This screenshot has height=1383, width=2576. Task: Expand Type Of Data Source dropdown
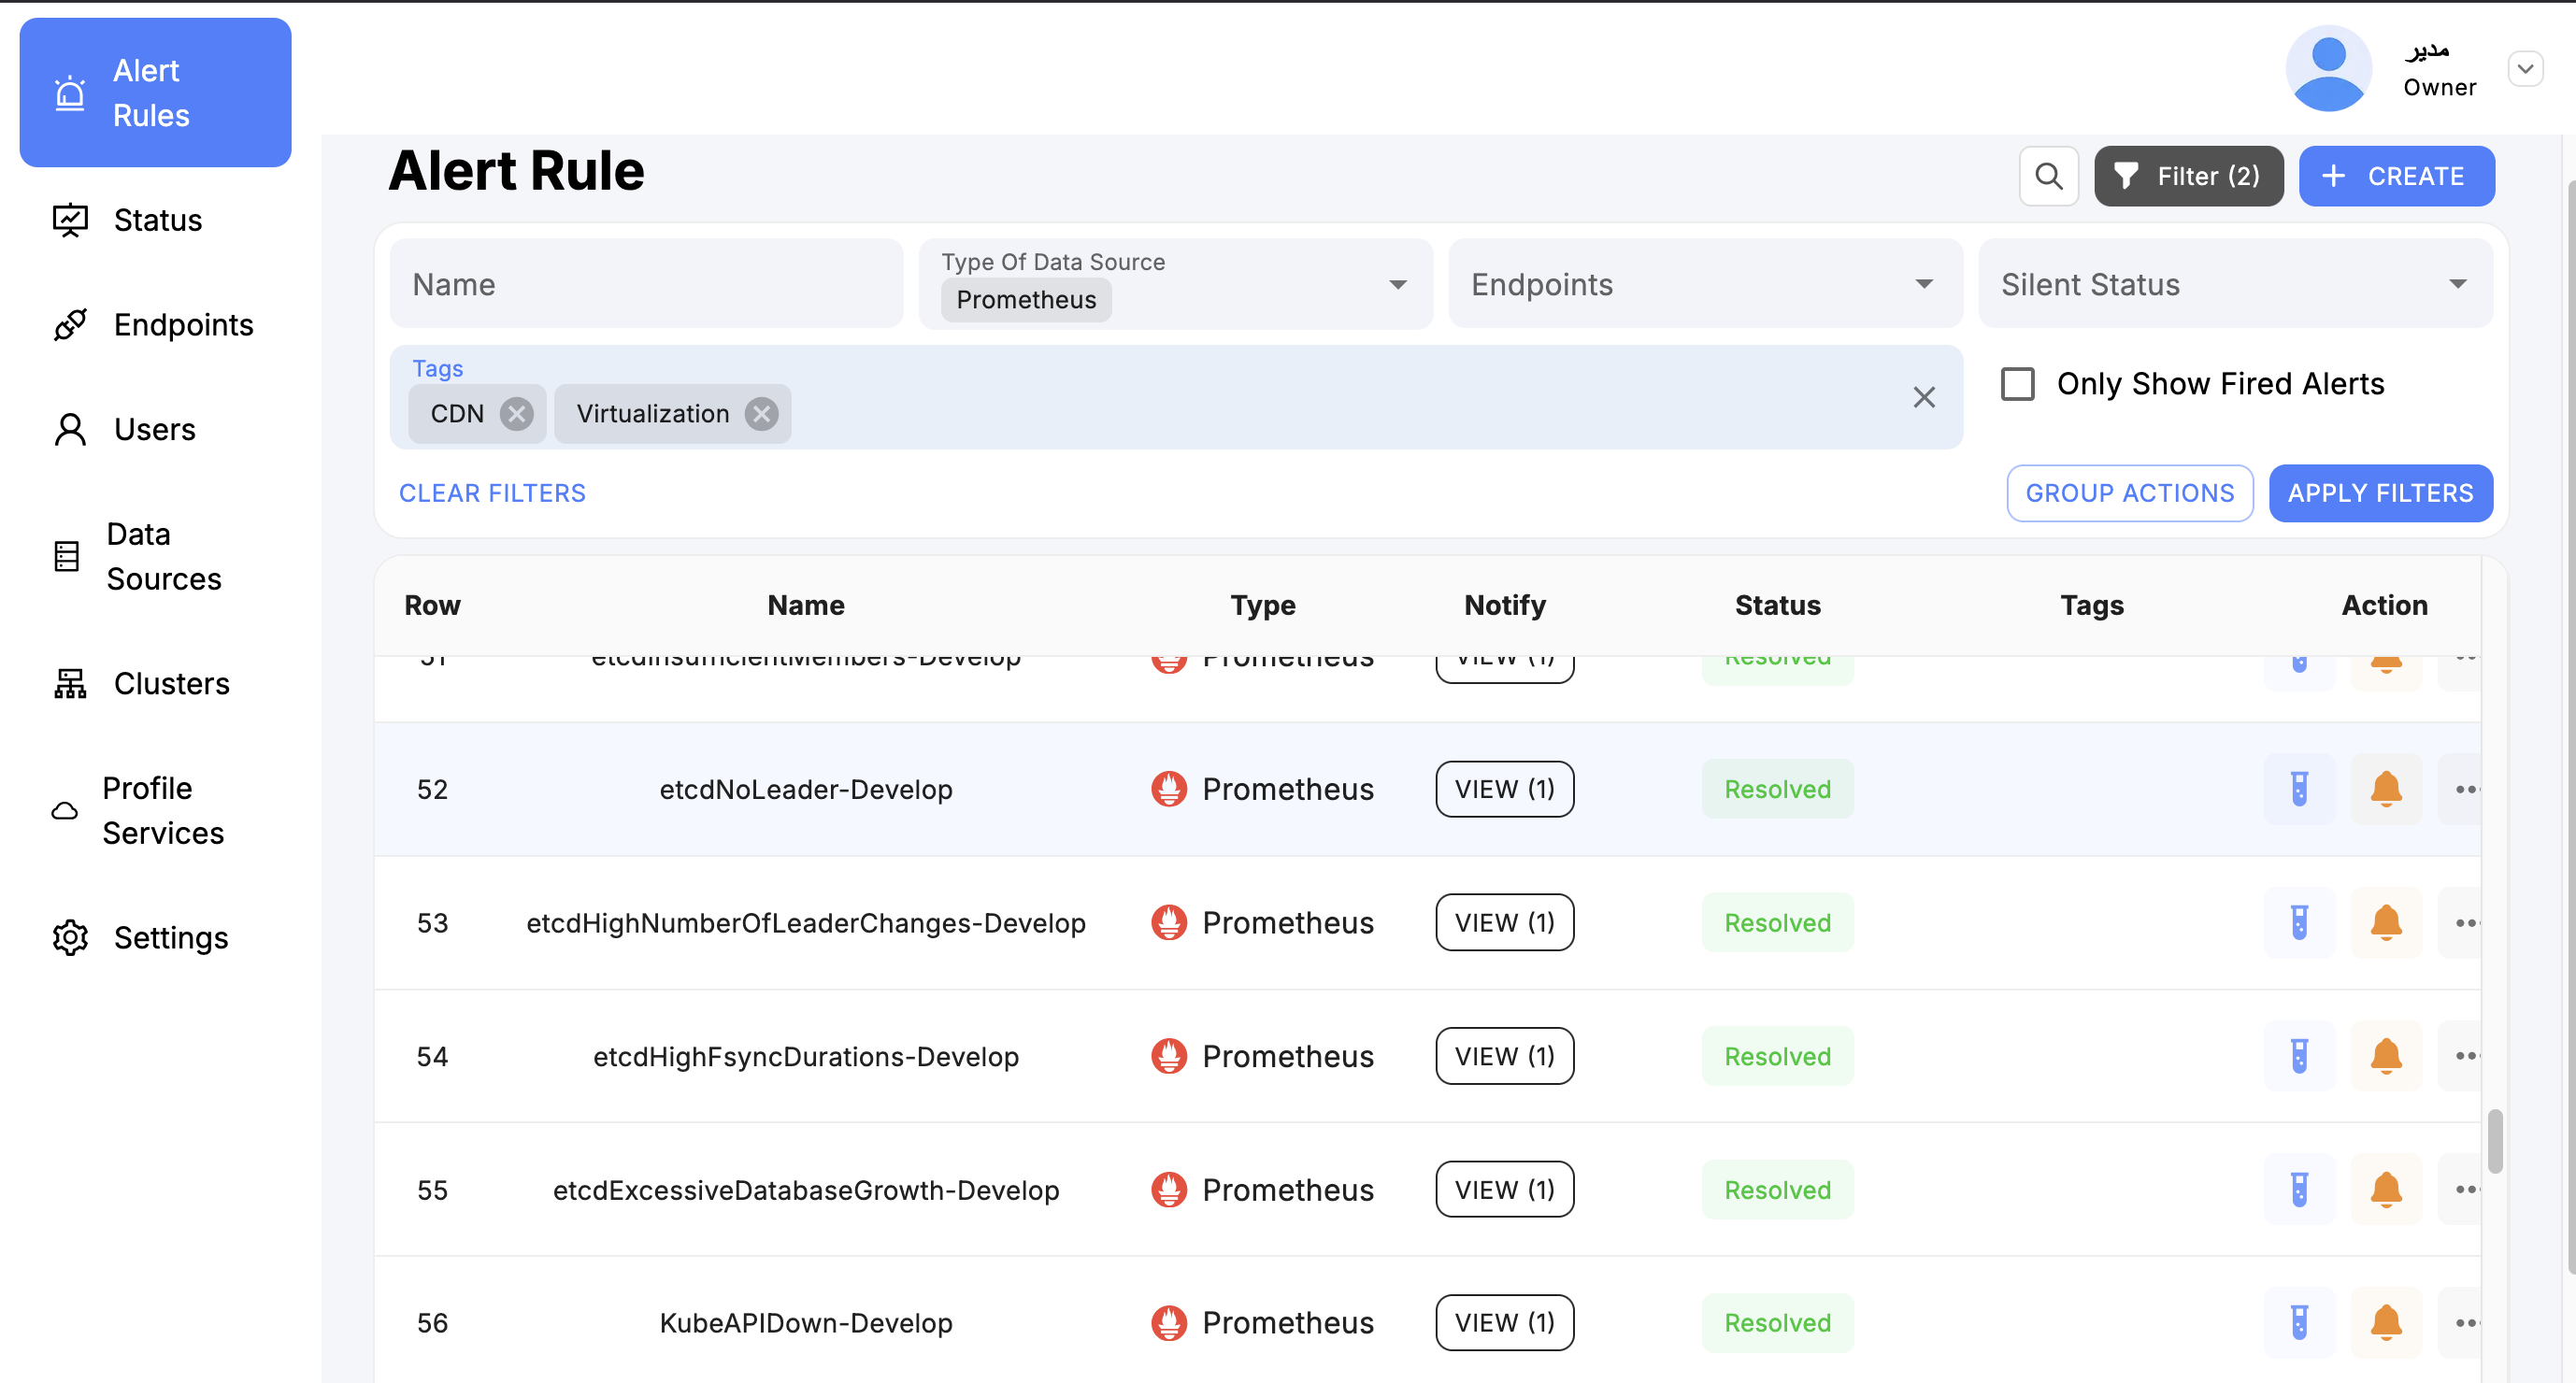click(1398, 285)
